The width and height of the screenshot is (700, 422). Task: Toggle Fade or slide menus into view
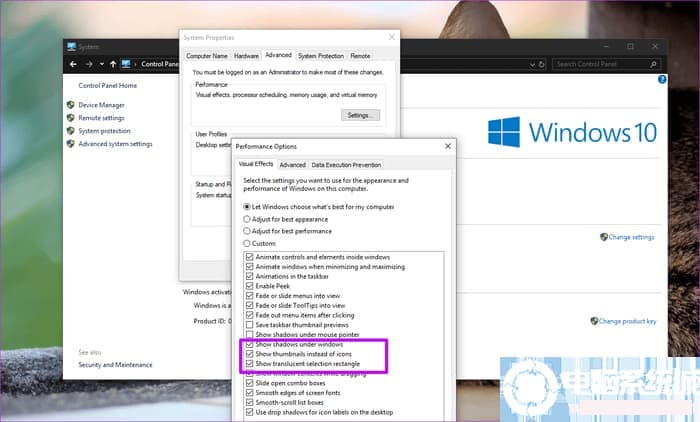[250, 296]
